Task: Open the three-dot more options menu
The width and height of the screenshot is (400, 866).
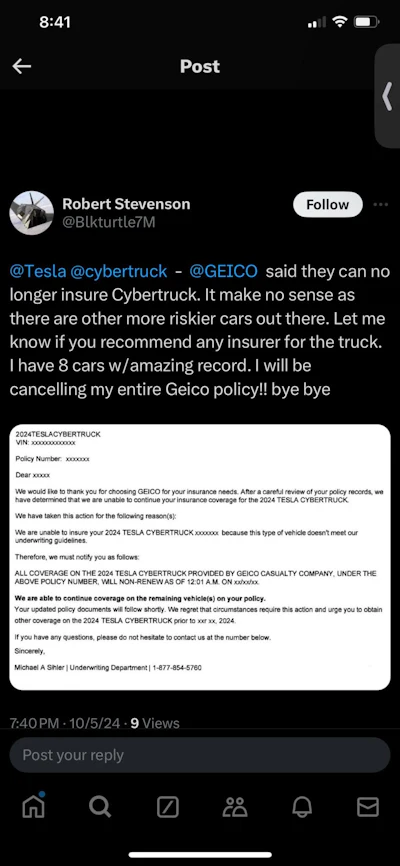Action: click(381, 204)
